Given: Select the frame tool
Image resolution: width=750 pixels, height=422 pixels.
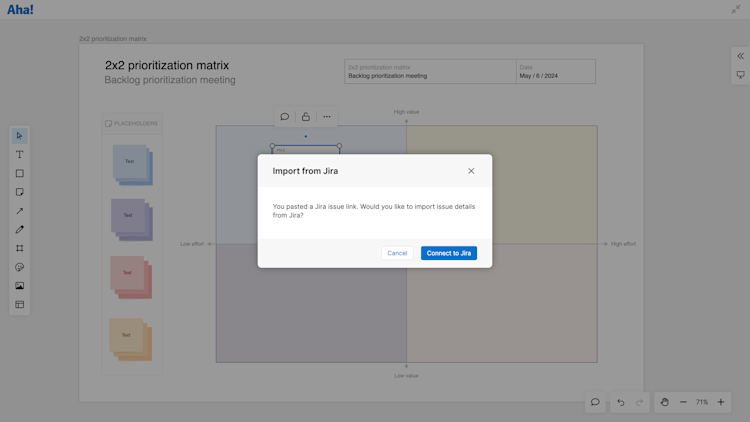Looking at the screenshot, I should click(20, 248).
